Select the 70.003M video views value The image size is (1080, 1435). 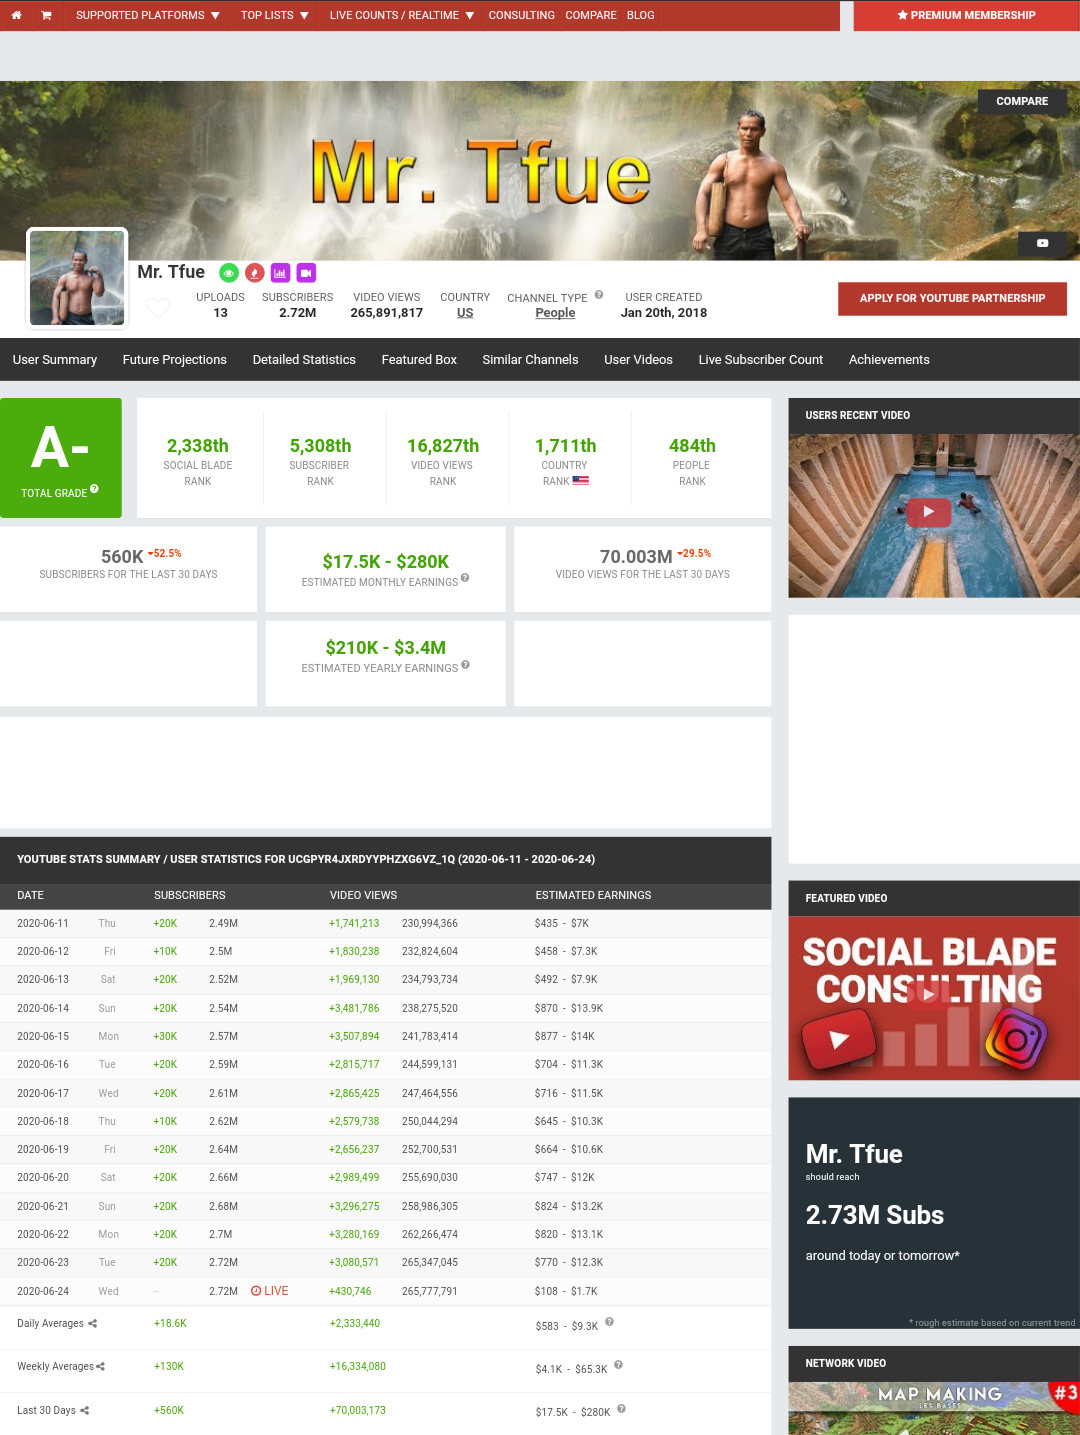click(x=636, y=557)
